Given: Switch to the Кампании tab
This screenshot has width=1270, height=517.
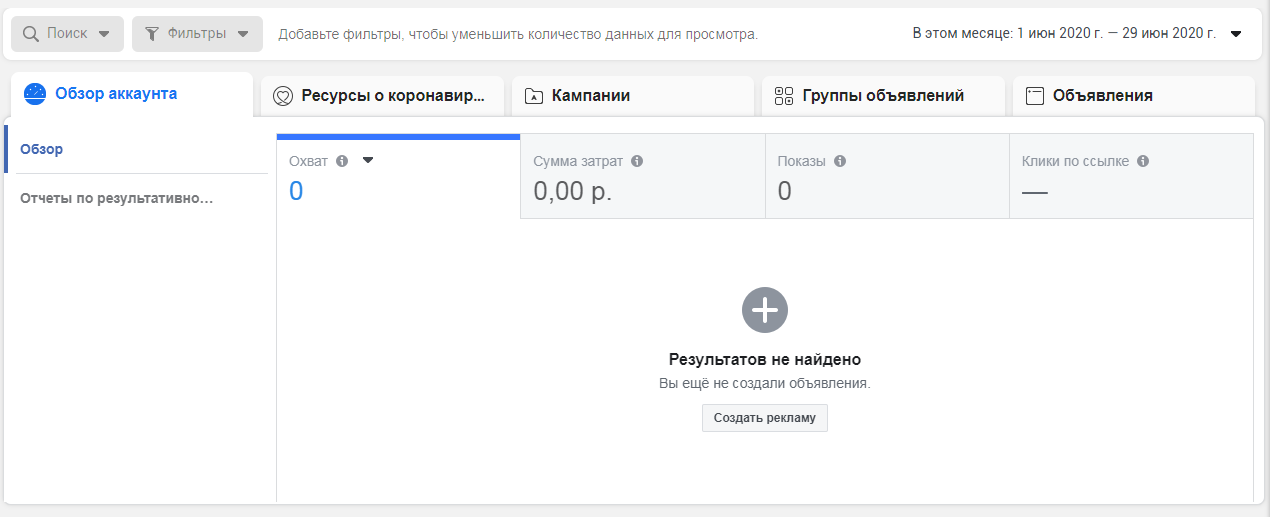Looking at the screenshot, I should [x=590, y=96].
